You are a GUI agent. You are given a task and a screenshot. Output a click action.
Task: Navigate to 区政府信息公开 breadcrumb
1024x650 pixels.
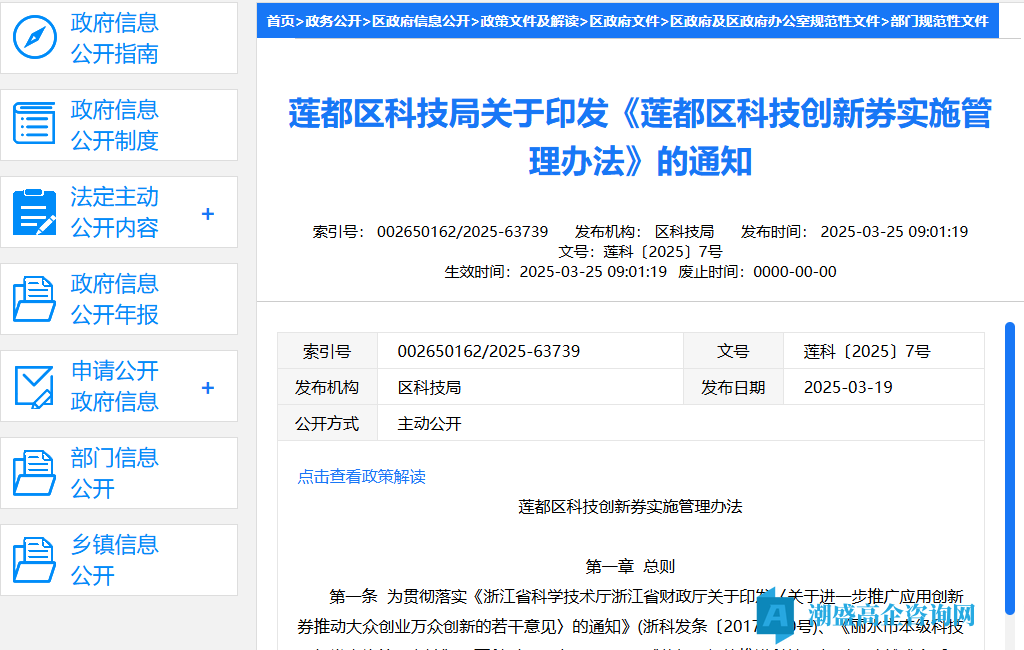421,21
